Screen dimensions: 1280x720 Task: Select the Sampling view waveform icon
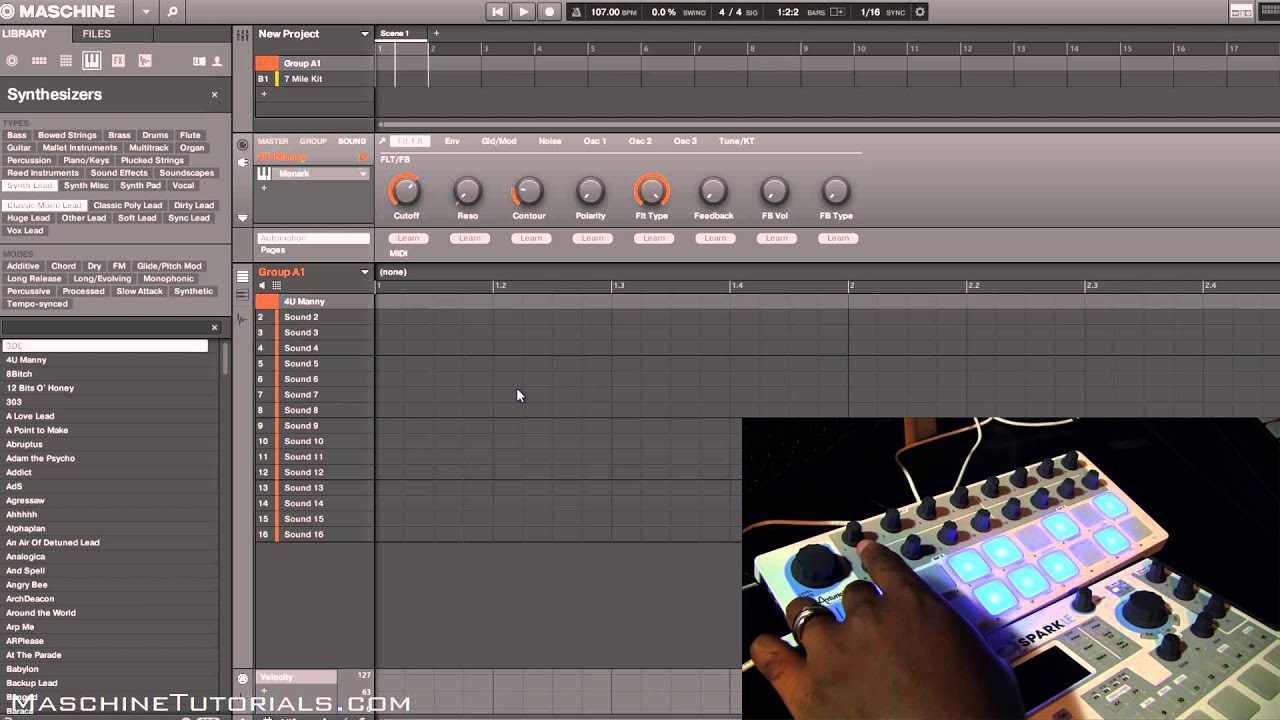242,320
